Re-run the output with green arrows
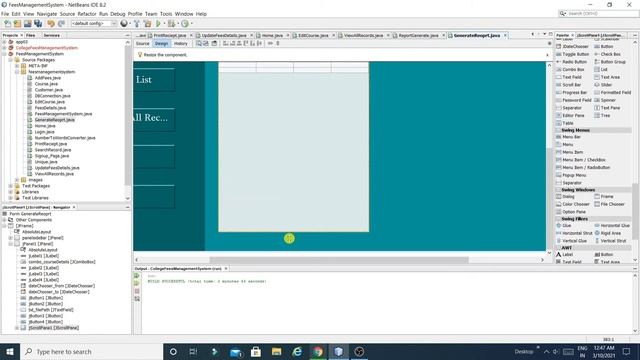Image resolution: width=640 pixels, height=360 pixels. point(137,276)
